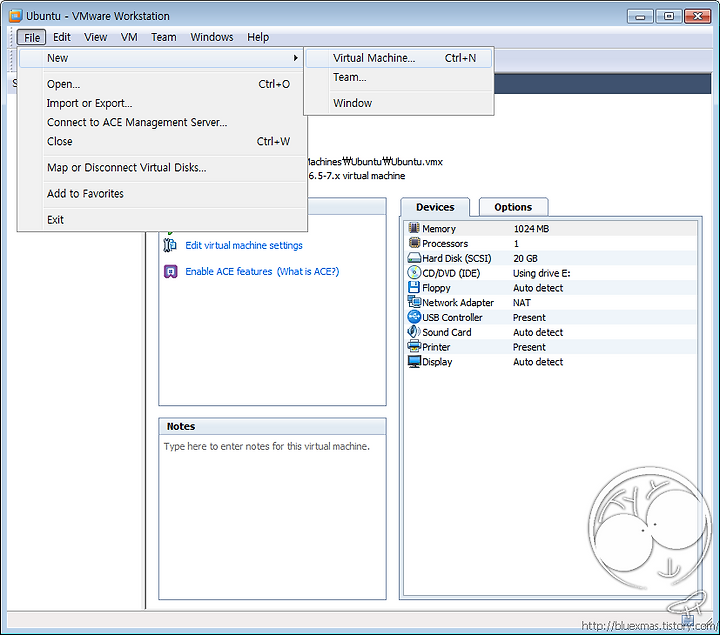720x635 pixels.
Task: Click the CD/DVD (IDE) disc icon
Action: (414, 273)
